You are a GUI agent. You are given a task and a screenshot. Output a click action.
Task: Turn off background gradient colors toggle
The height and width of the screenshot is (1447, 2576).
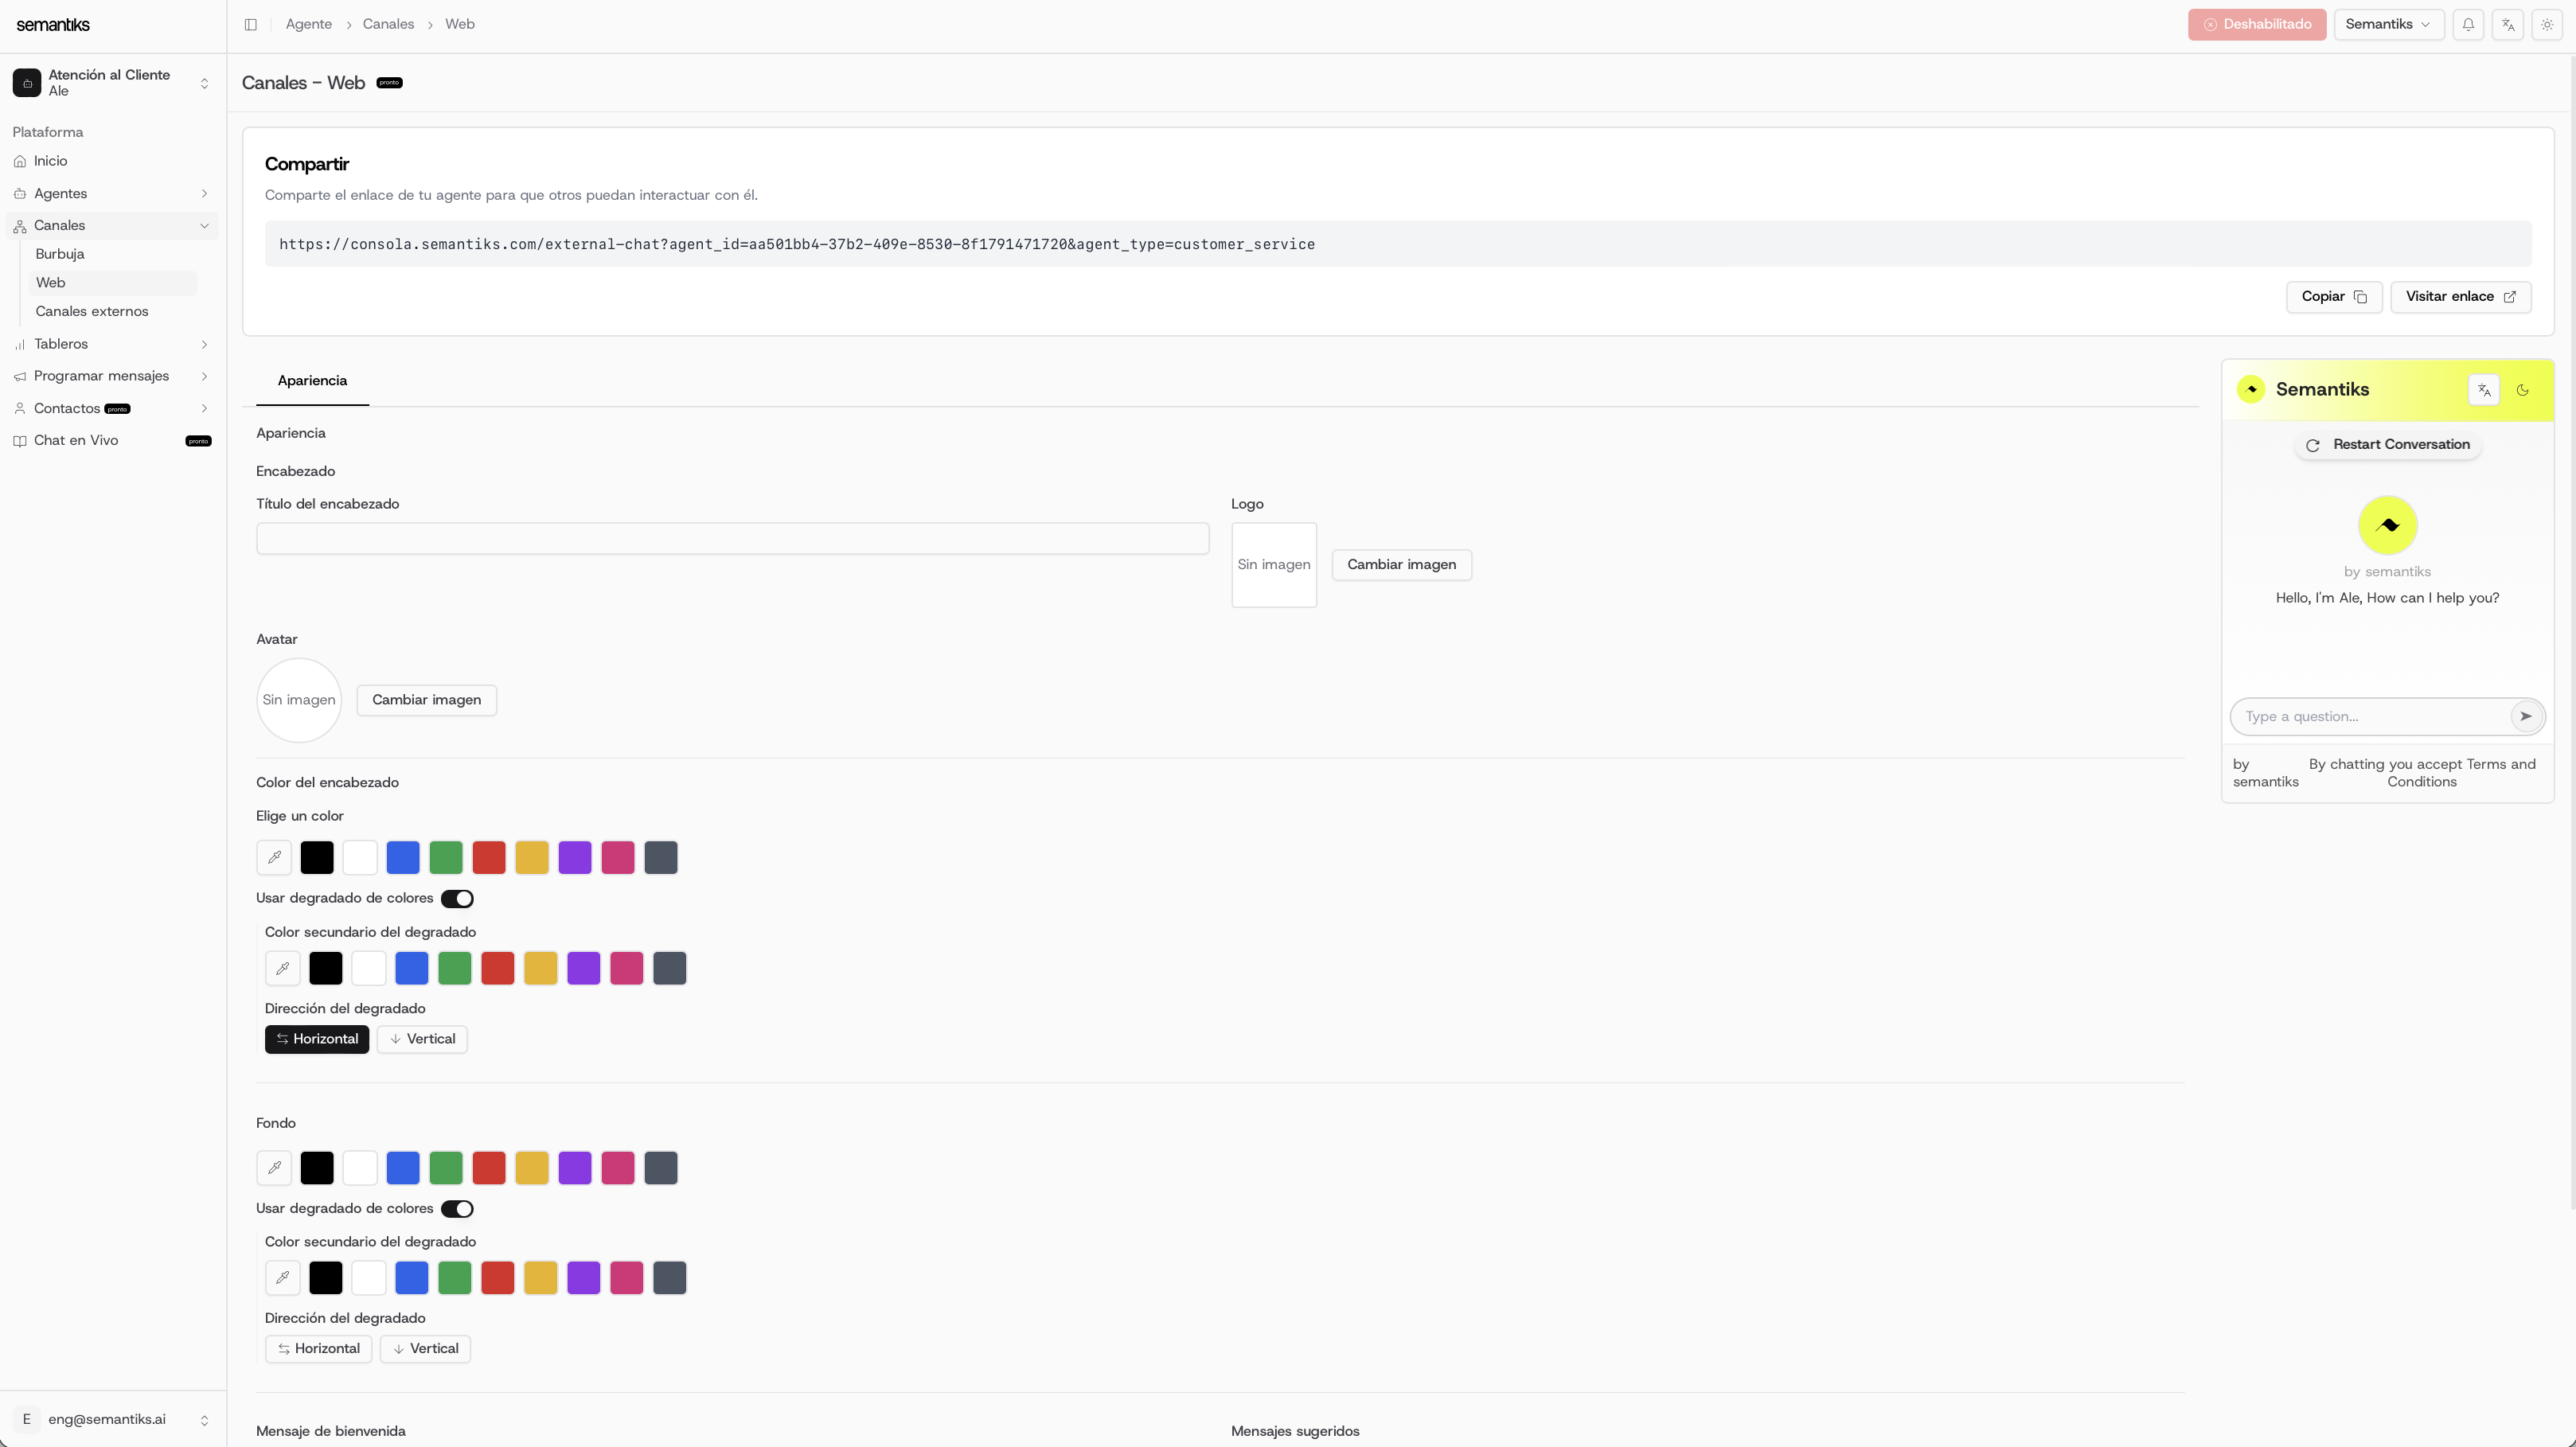(457, 1208)
